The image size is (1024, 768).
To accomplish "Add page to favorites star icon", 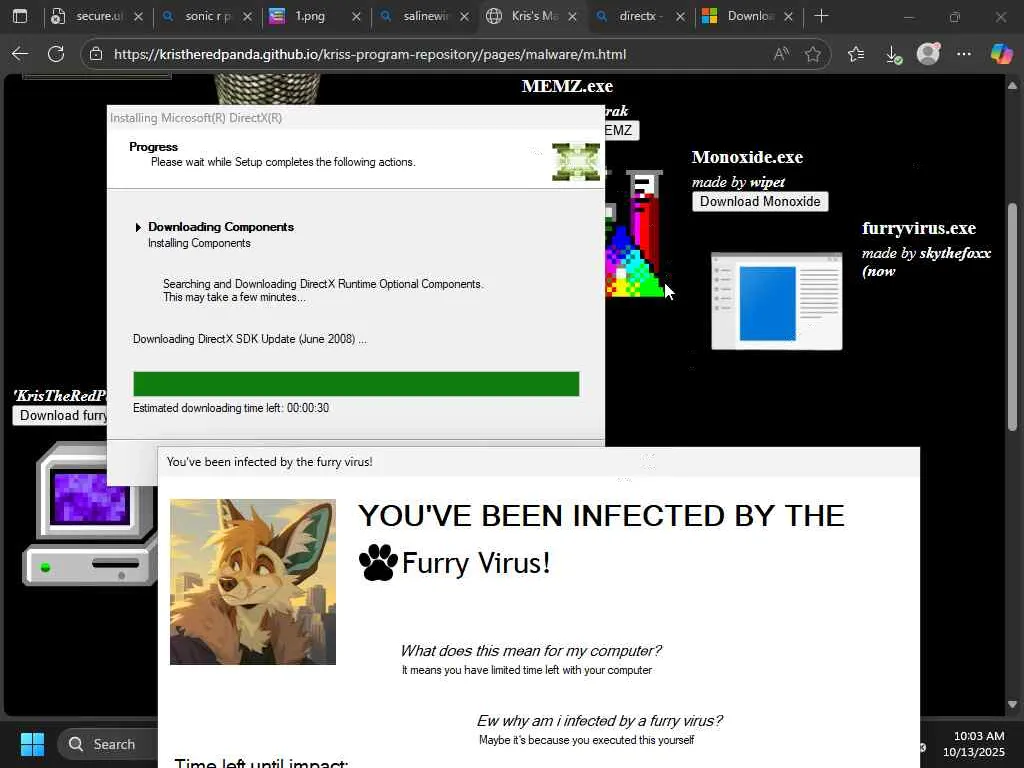I will (813, 54).
